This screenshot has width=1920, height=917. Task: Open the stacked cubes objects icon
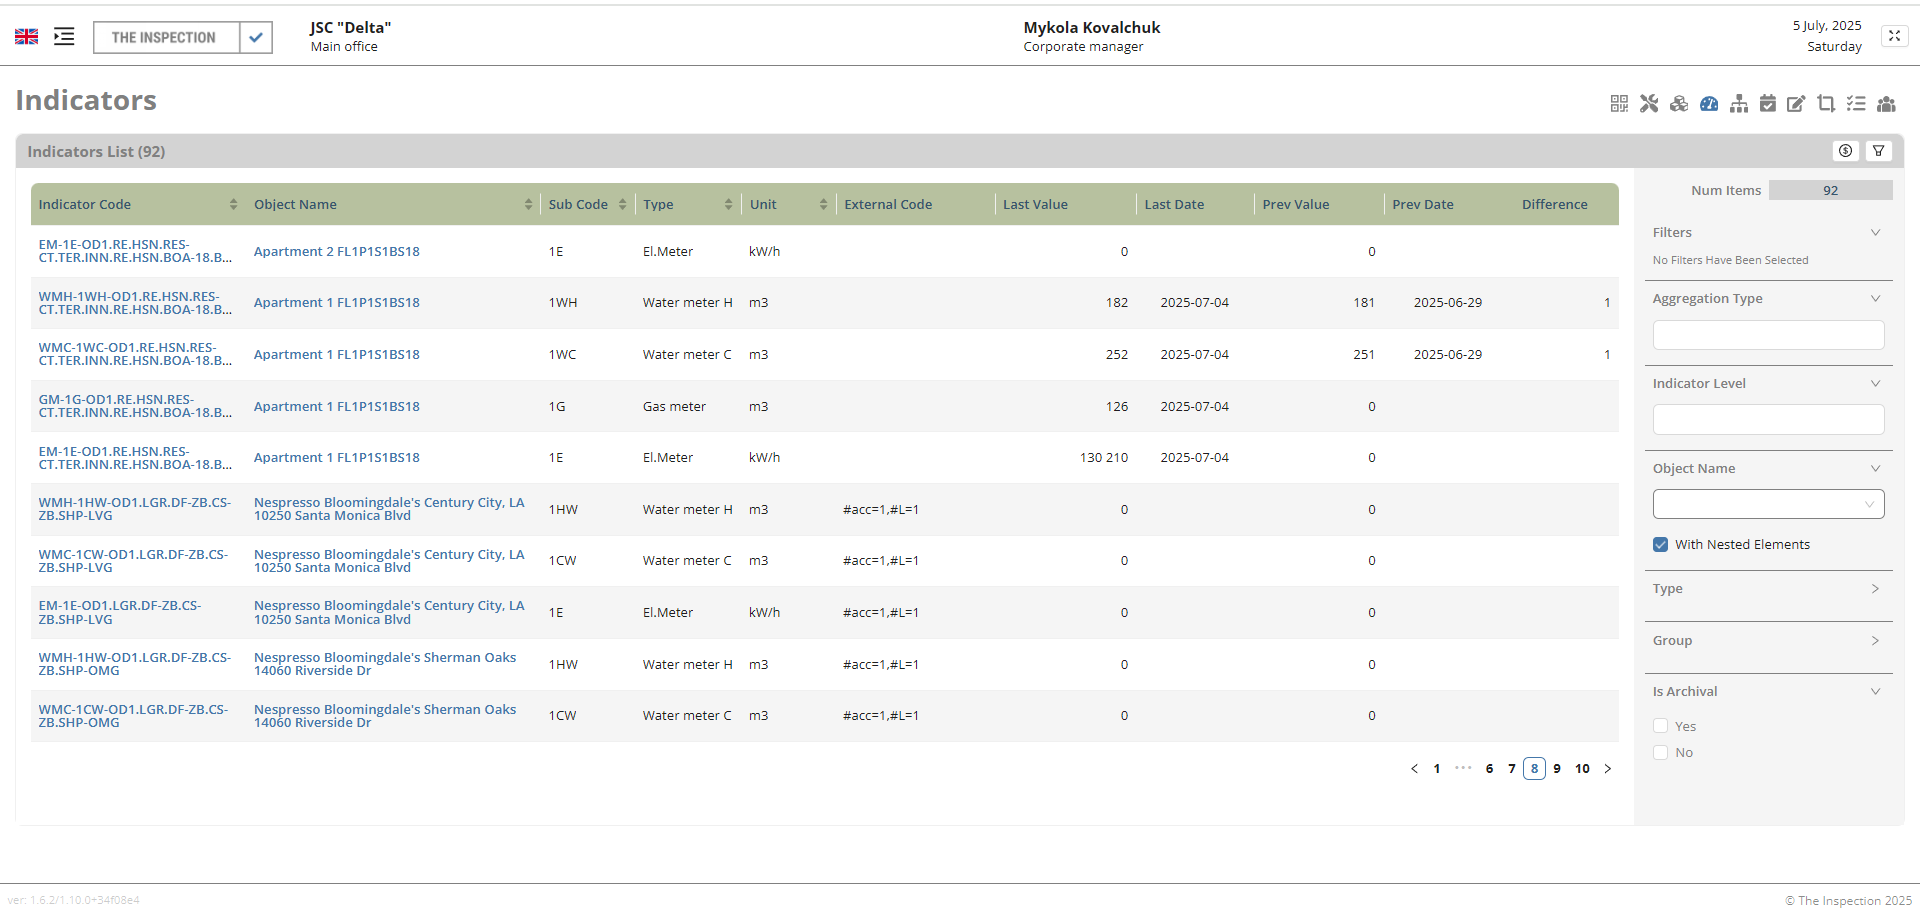1679,104
